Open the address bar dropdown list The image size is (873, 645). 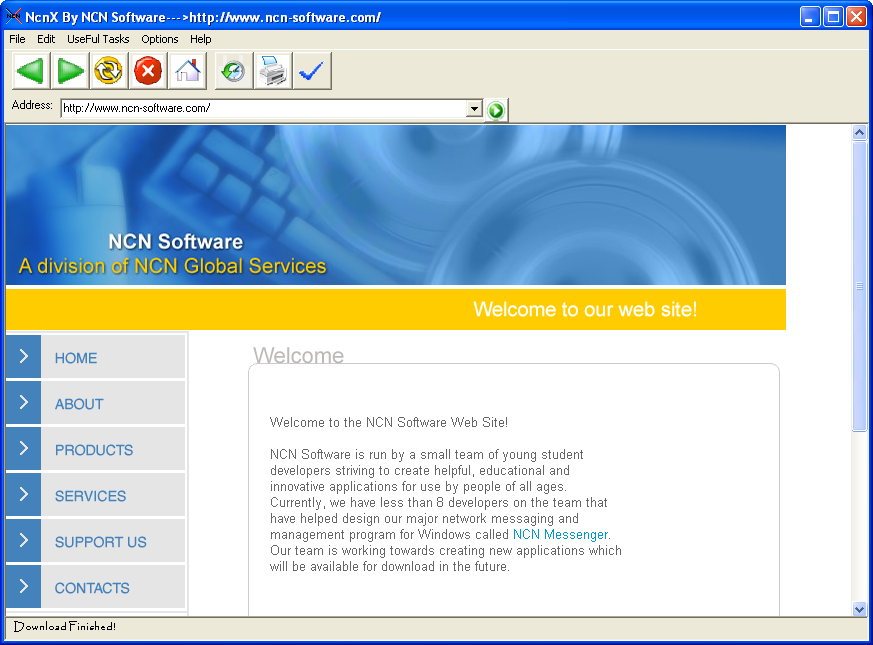pyautogui.click(x=474, y=108)
